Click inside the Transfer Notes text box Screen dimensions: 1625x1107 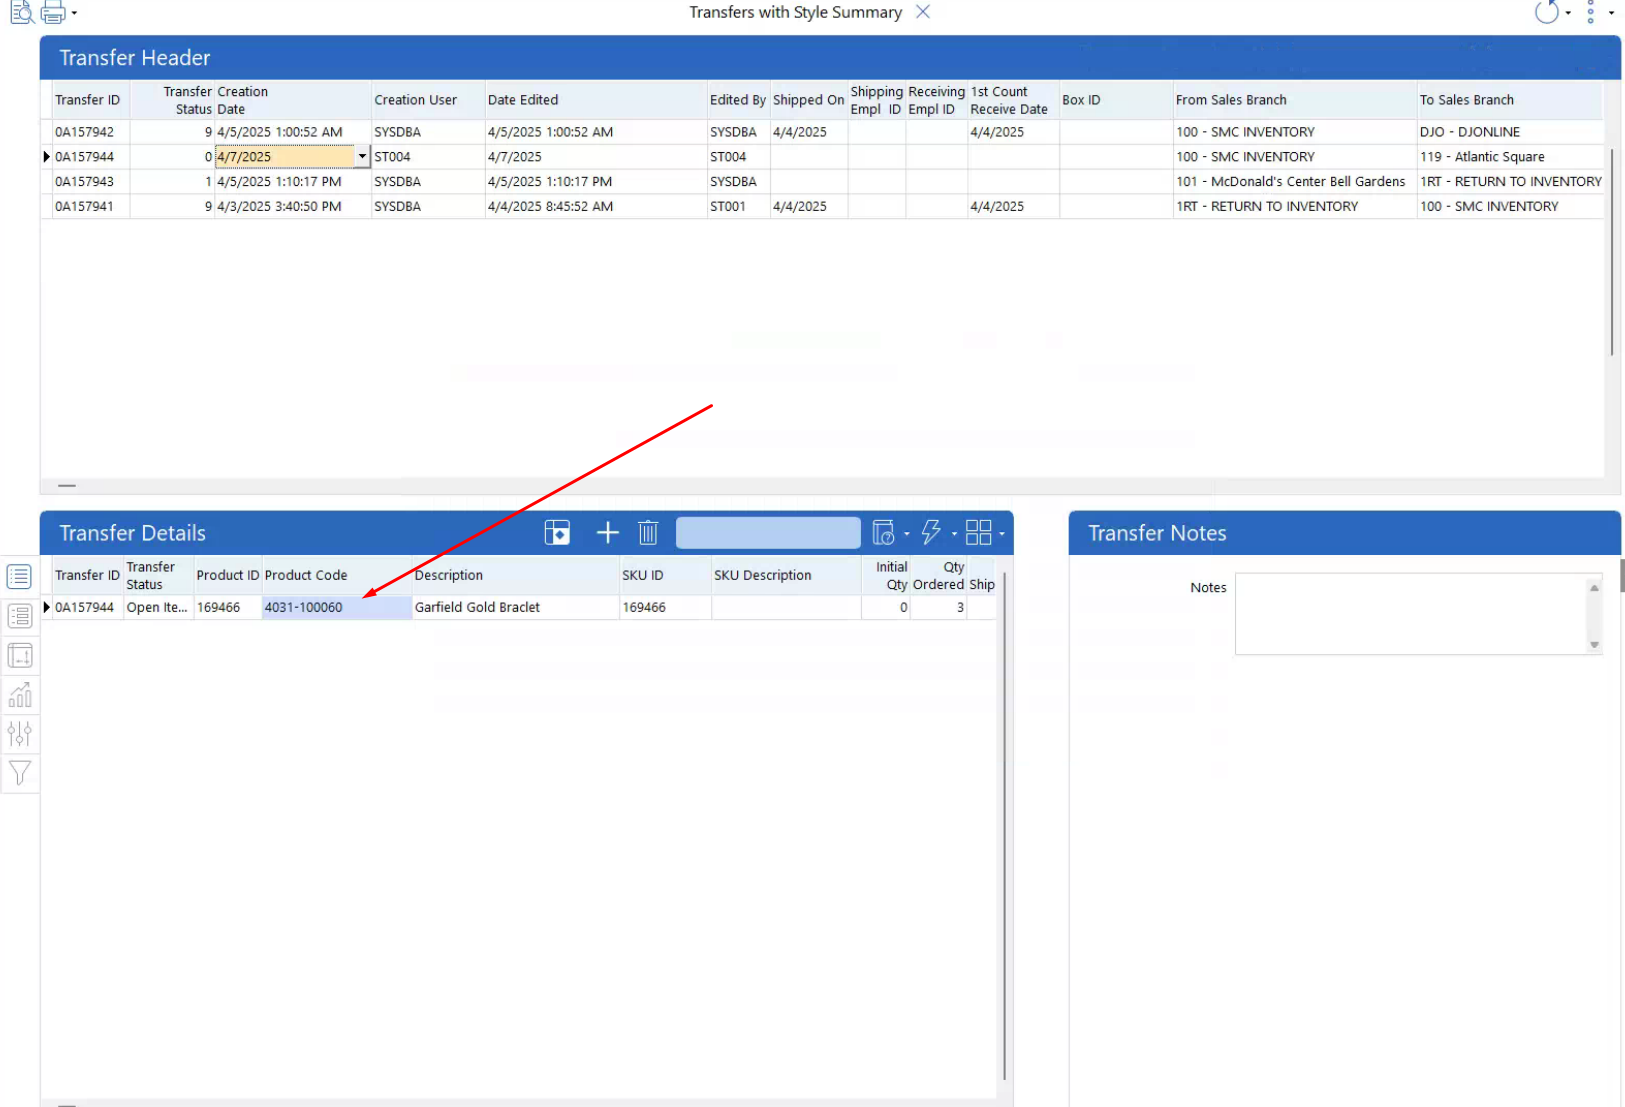point(1410,614)
